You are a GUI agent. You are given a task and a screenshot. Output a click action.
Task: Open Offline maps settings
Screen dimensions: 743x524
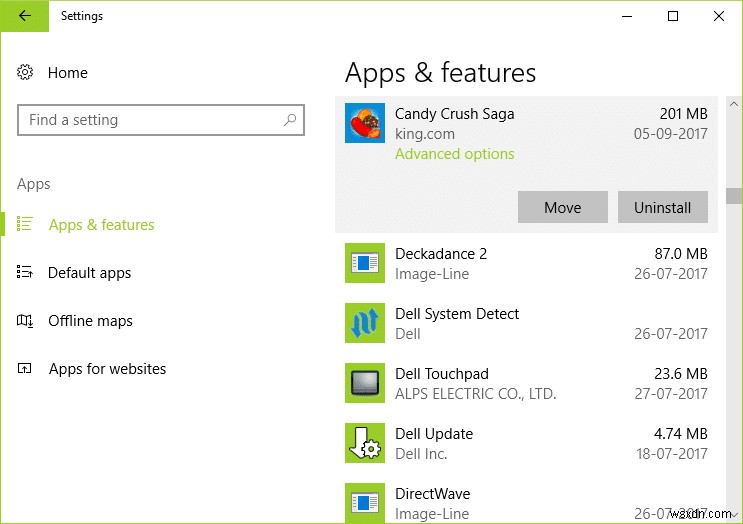pyautogui.click(x=91, y=321)
